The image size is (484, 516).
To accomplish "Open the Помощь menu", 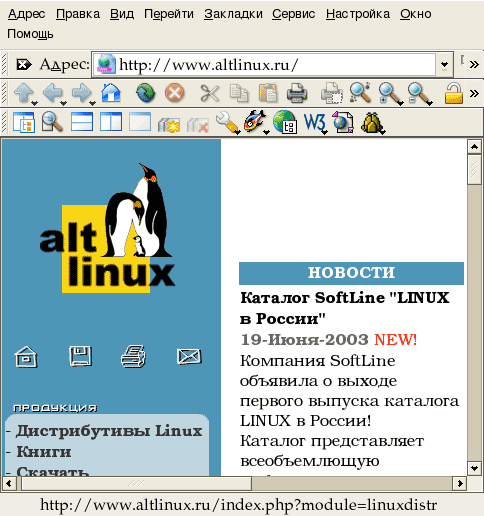I will [30, 34].
